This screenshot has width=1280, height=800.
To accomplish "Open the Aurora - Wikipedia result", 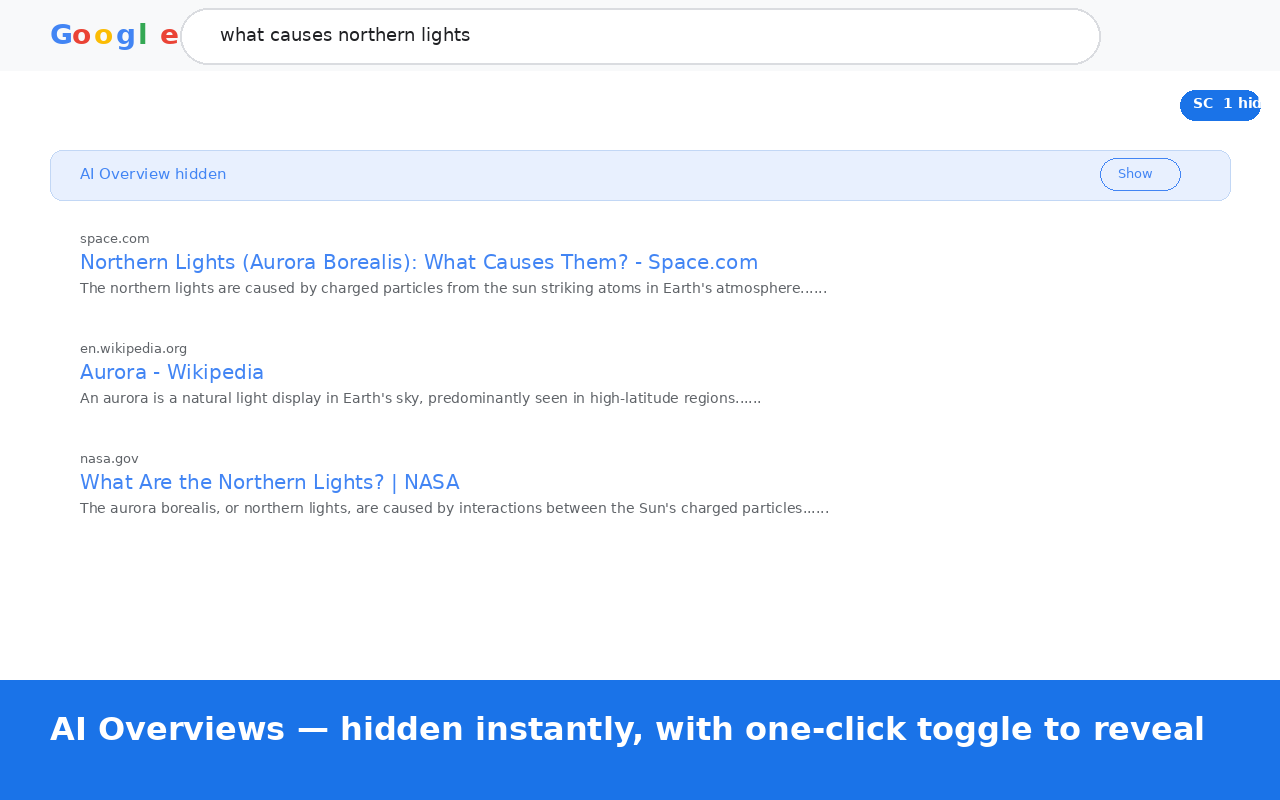I will (172, 372).
